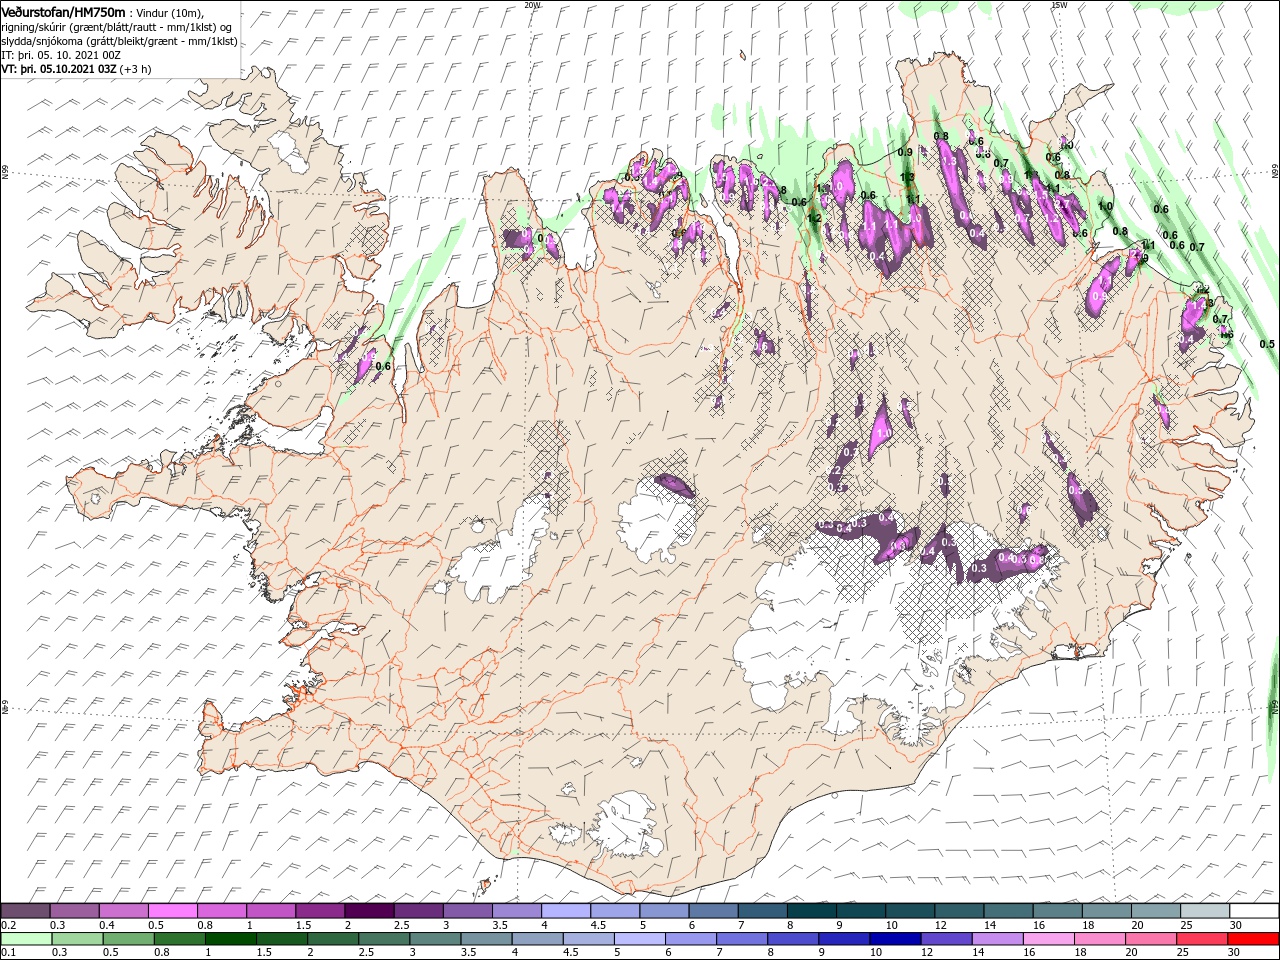Pick the deep blue lower swatch starting at 10

[x=895, y=939]
